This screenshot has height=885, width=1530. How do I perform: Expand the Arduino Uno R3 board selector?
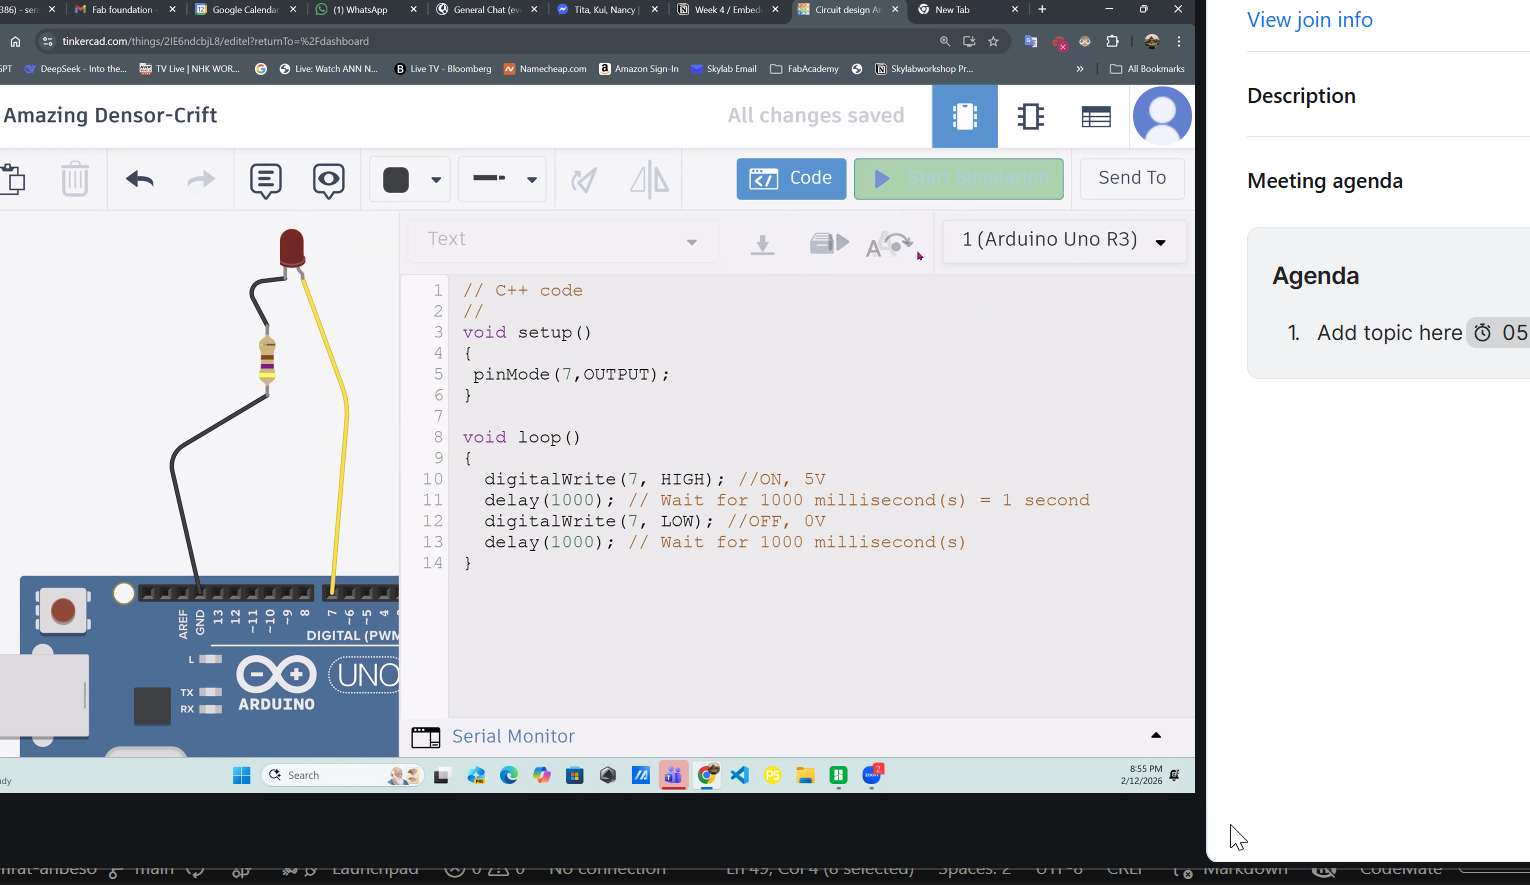1064,241
